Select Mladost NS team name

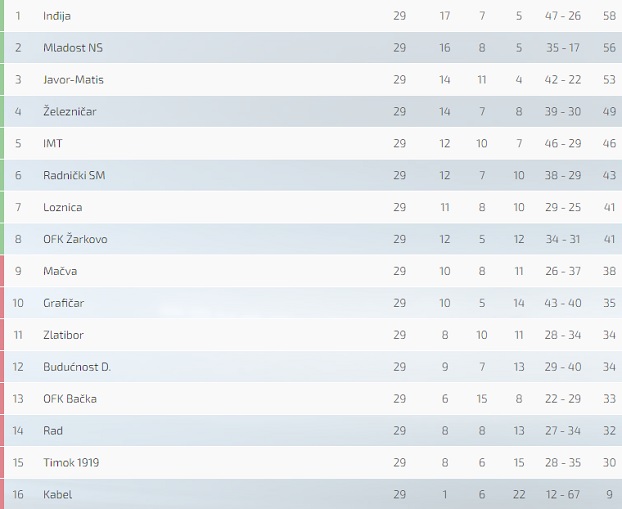(x=73, y=48)
